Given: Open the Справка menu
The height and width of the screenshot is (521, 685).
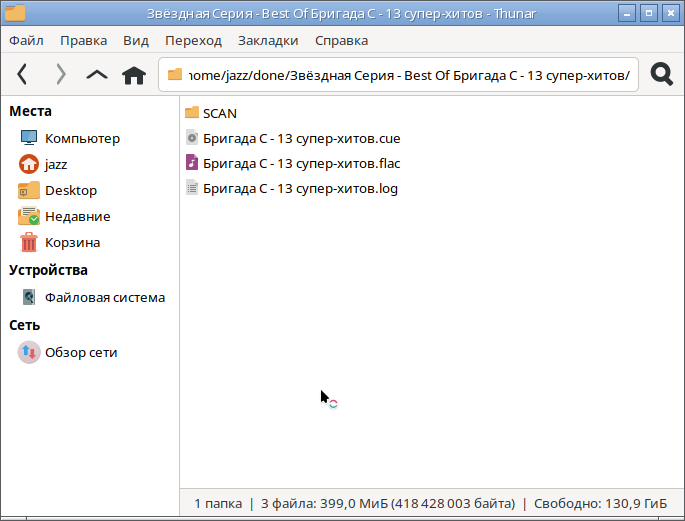Looking at the screenshot, I should point(342,41).
